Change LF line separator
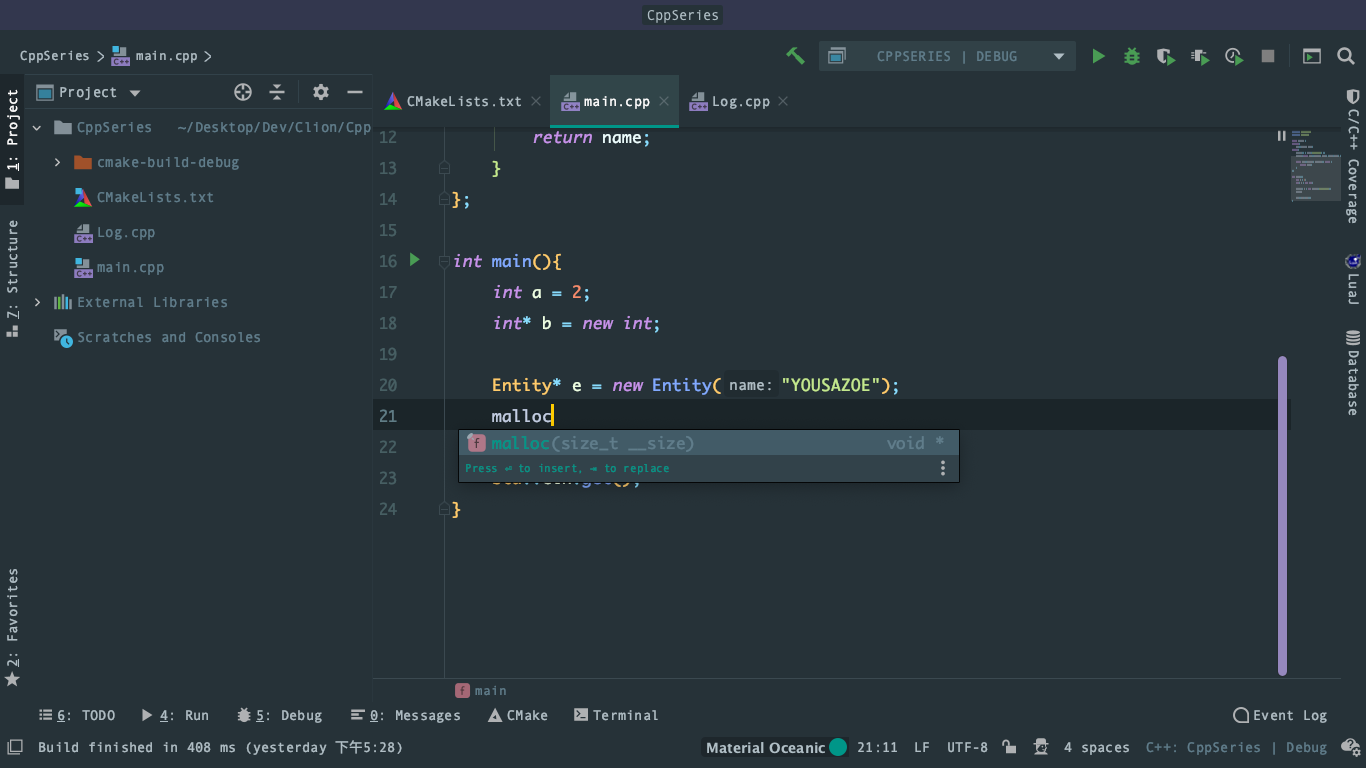This screenshot has height=768, width=1366. pyautogui.click(x=922, y=747)
